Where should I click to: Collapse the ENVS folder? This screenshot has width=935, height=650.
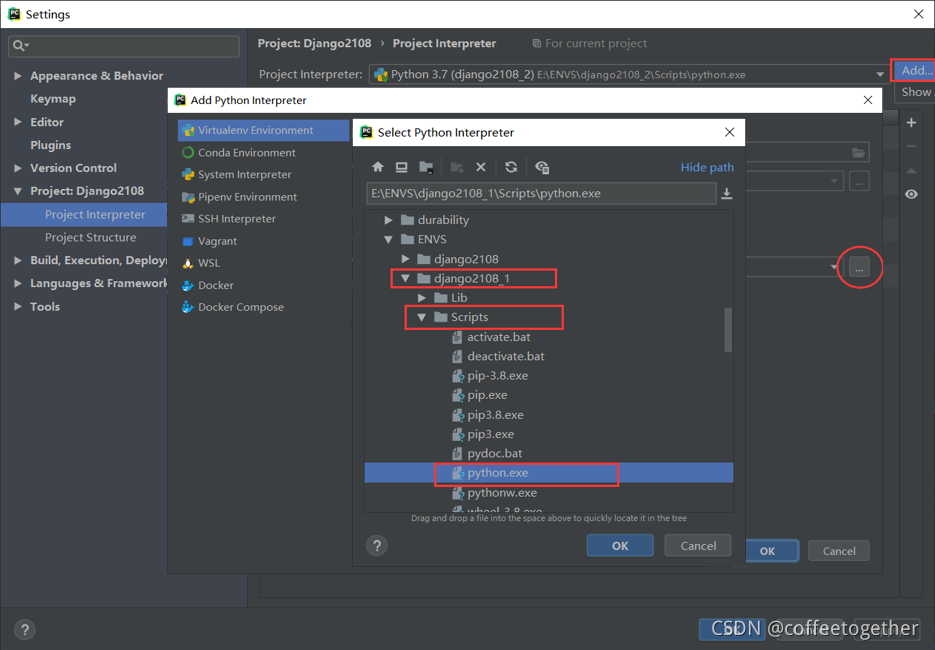tap(388, 239)
